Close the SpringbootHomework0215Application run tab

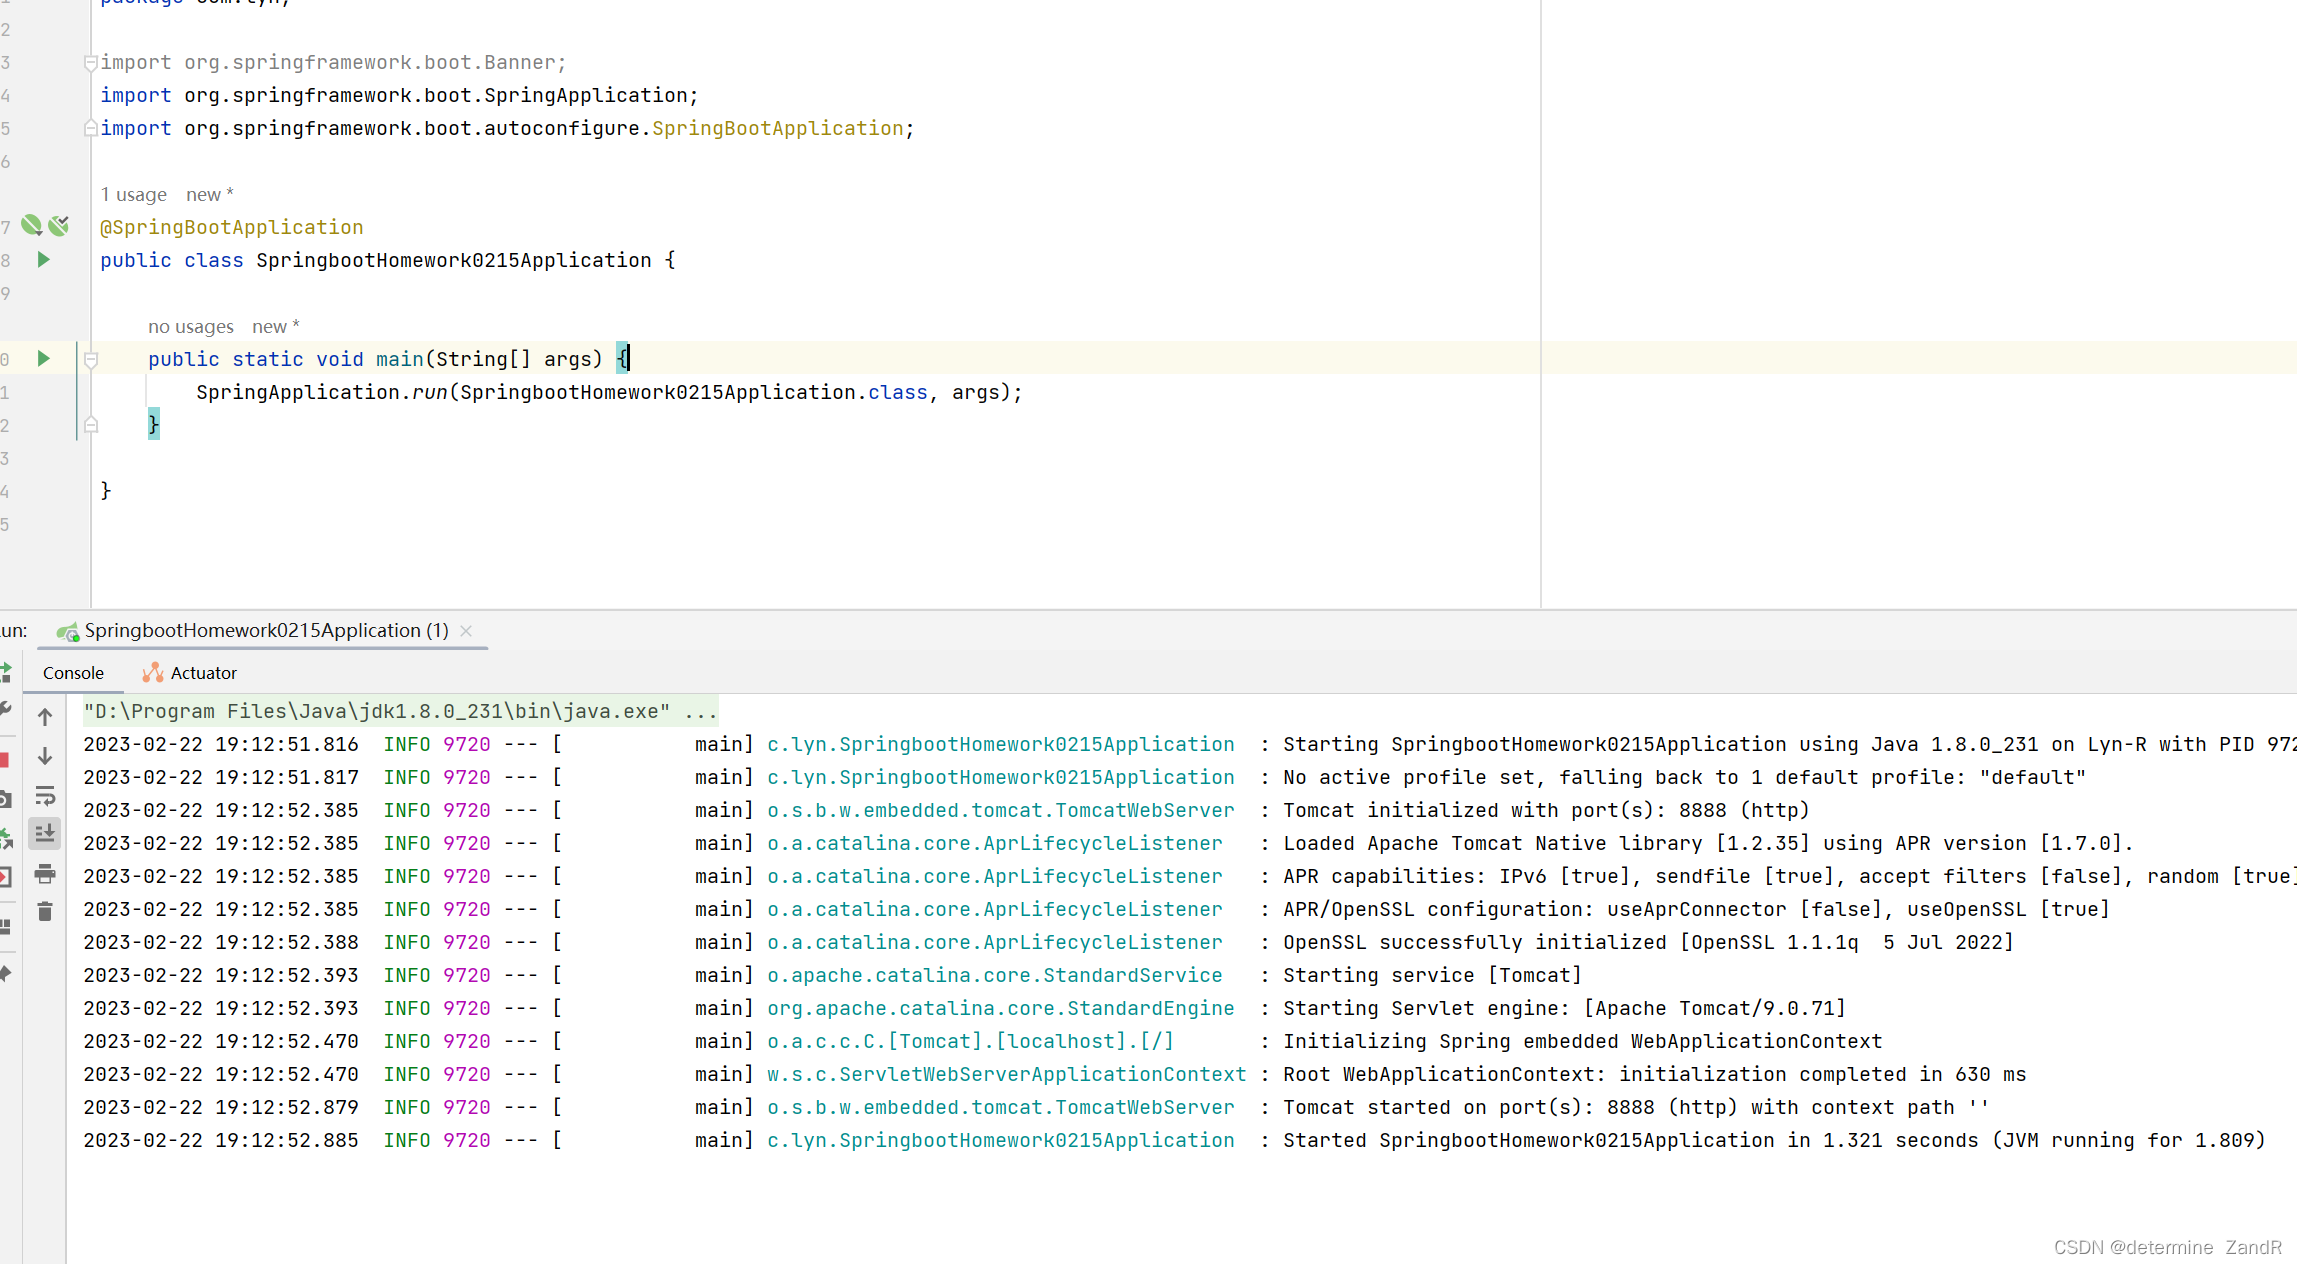coord(466,631)
